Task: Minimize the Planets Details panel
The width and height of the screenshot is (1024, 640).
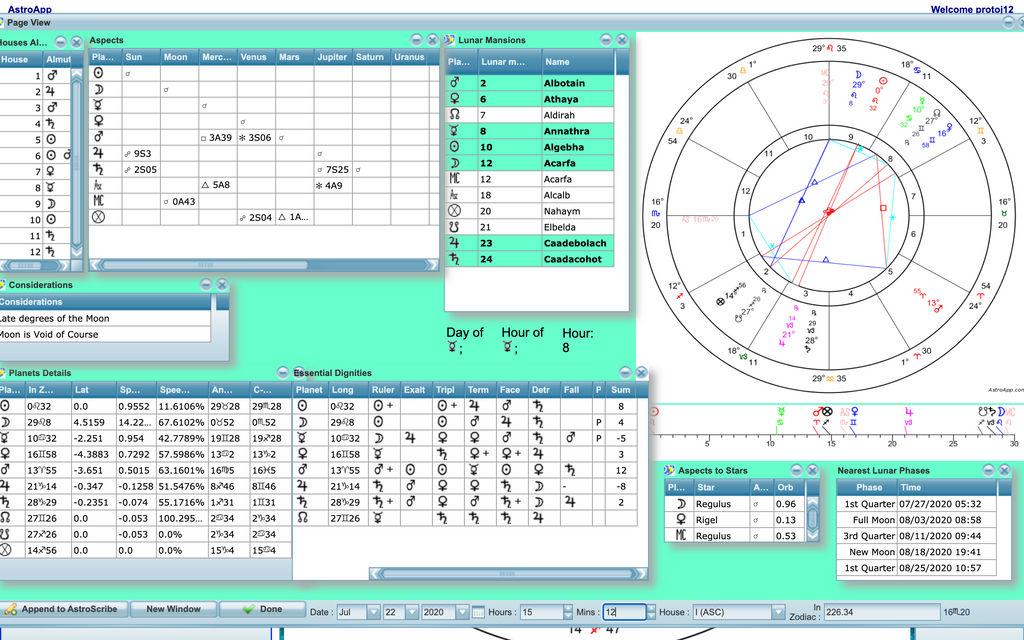Action: tap(282, 372)
